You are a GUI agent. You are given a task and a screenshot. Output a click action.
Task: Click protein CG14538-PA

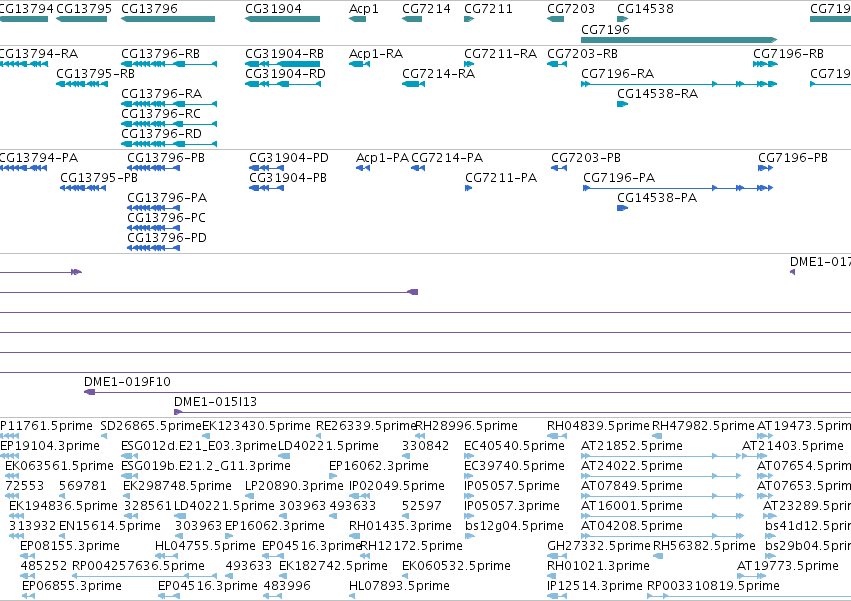(x=623, y=208)
